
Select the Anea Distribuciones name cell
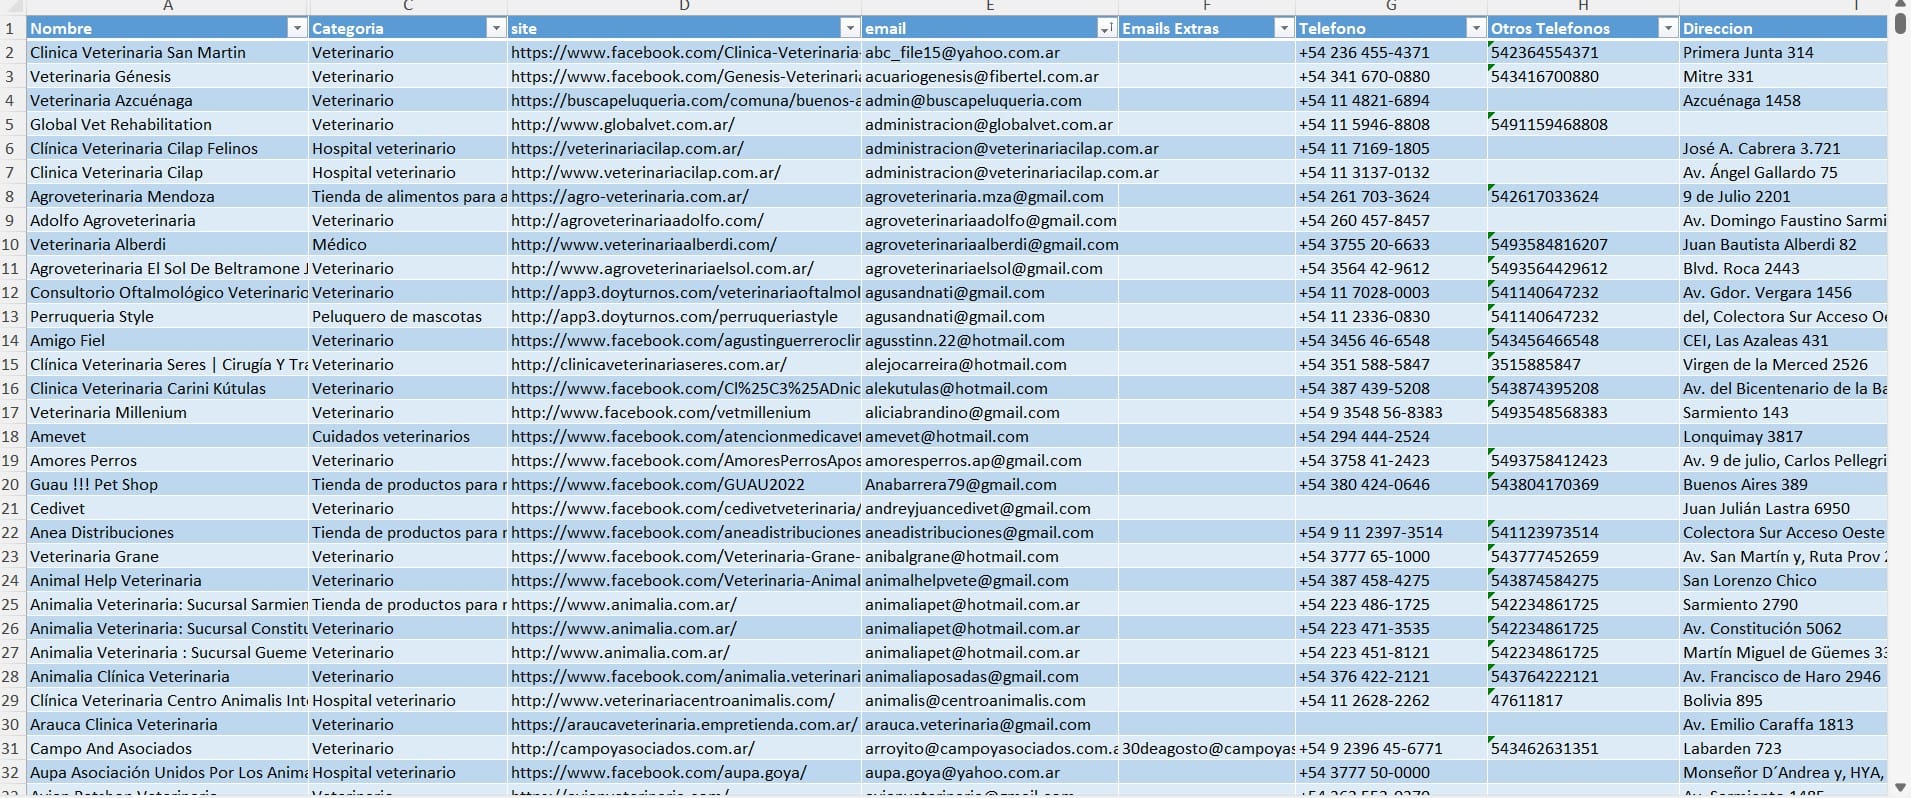tap(168, 532)
